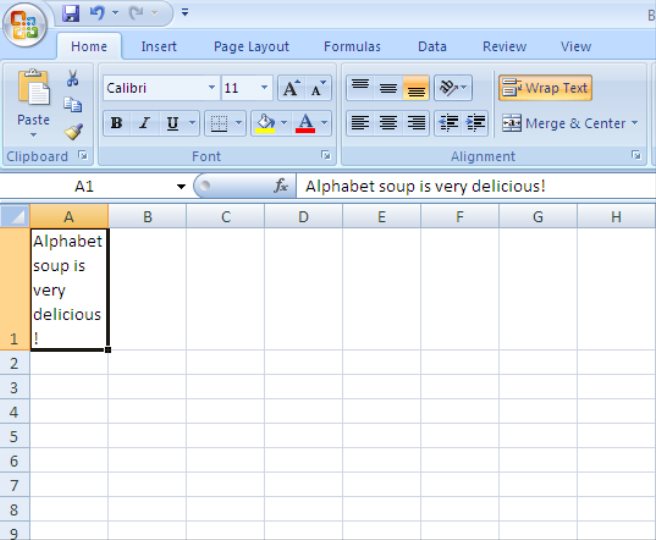The height and width of the screenshot is (540, 656).
Task: Toggle Bold formatting
Action: 117,123
